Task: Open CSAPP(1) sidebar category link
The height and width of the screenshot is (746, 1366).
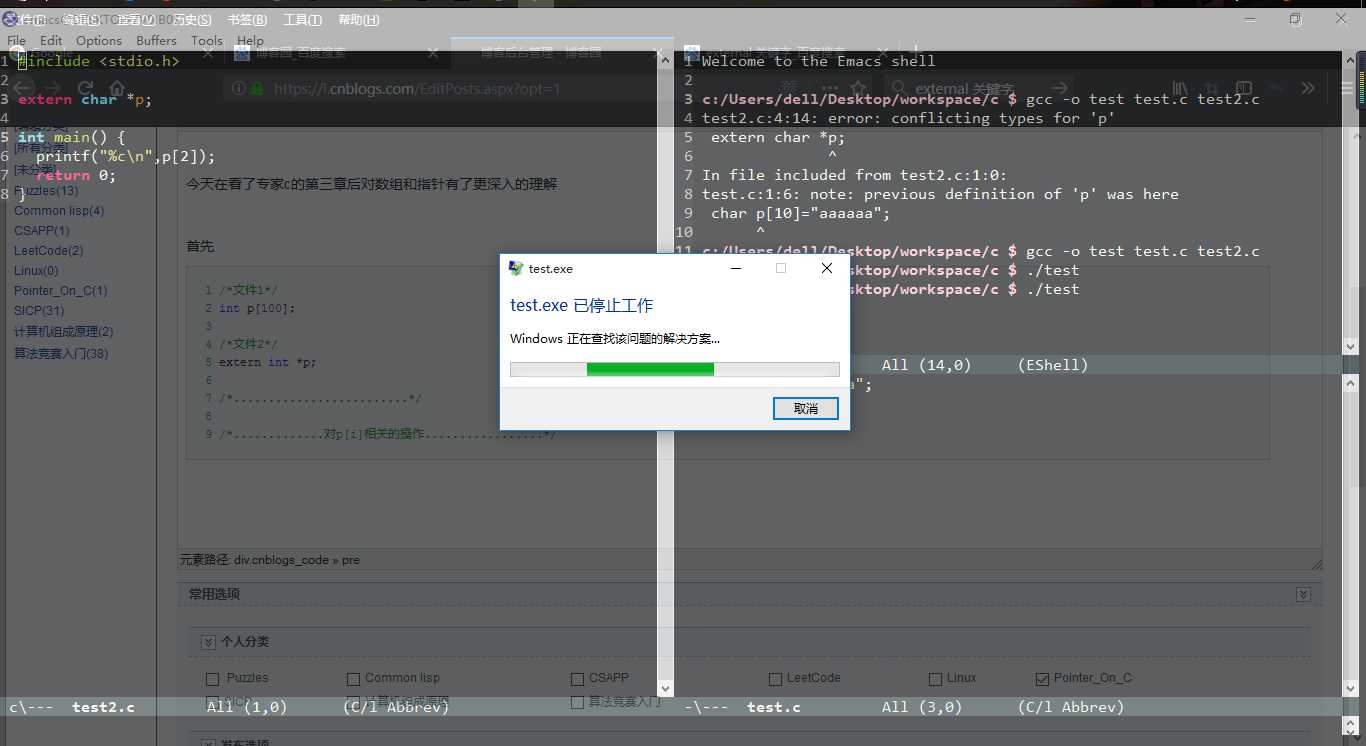Action: click(x=42, y=231)
